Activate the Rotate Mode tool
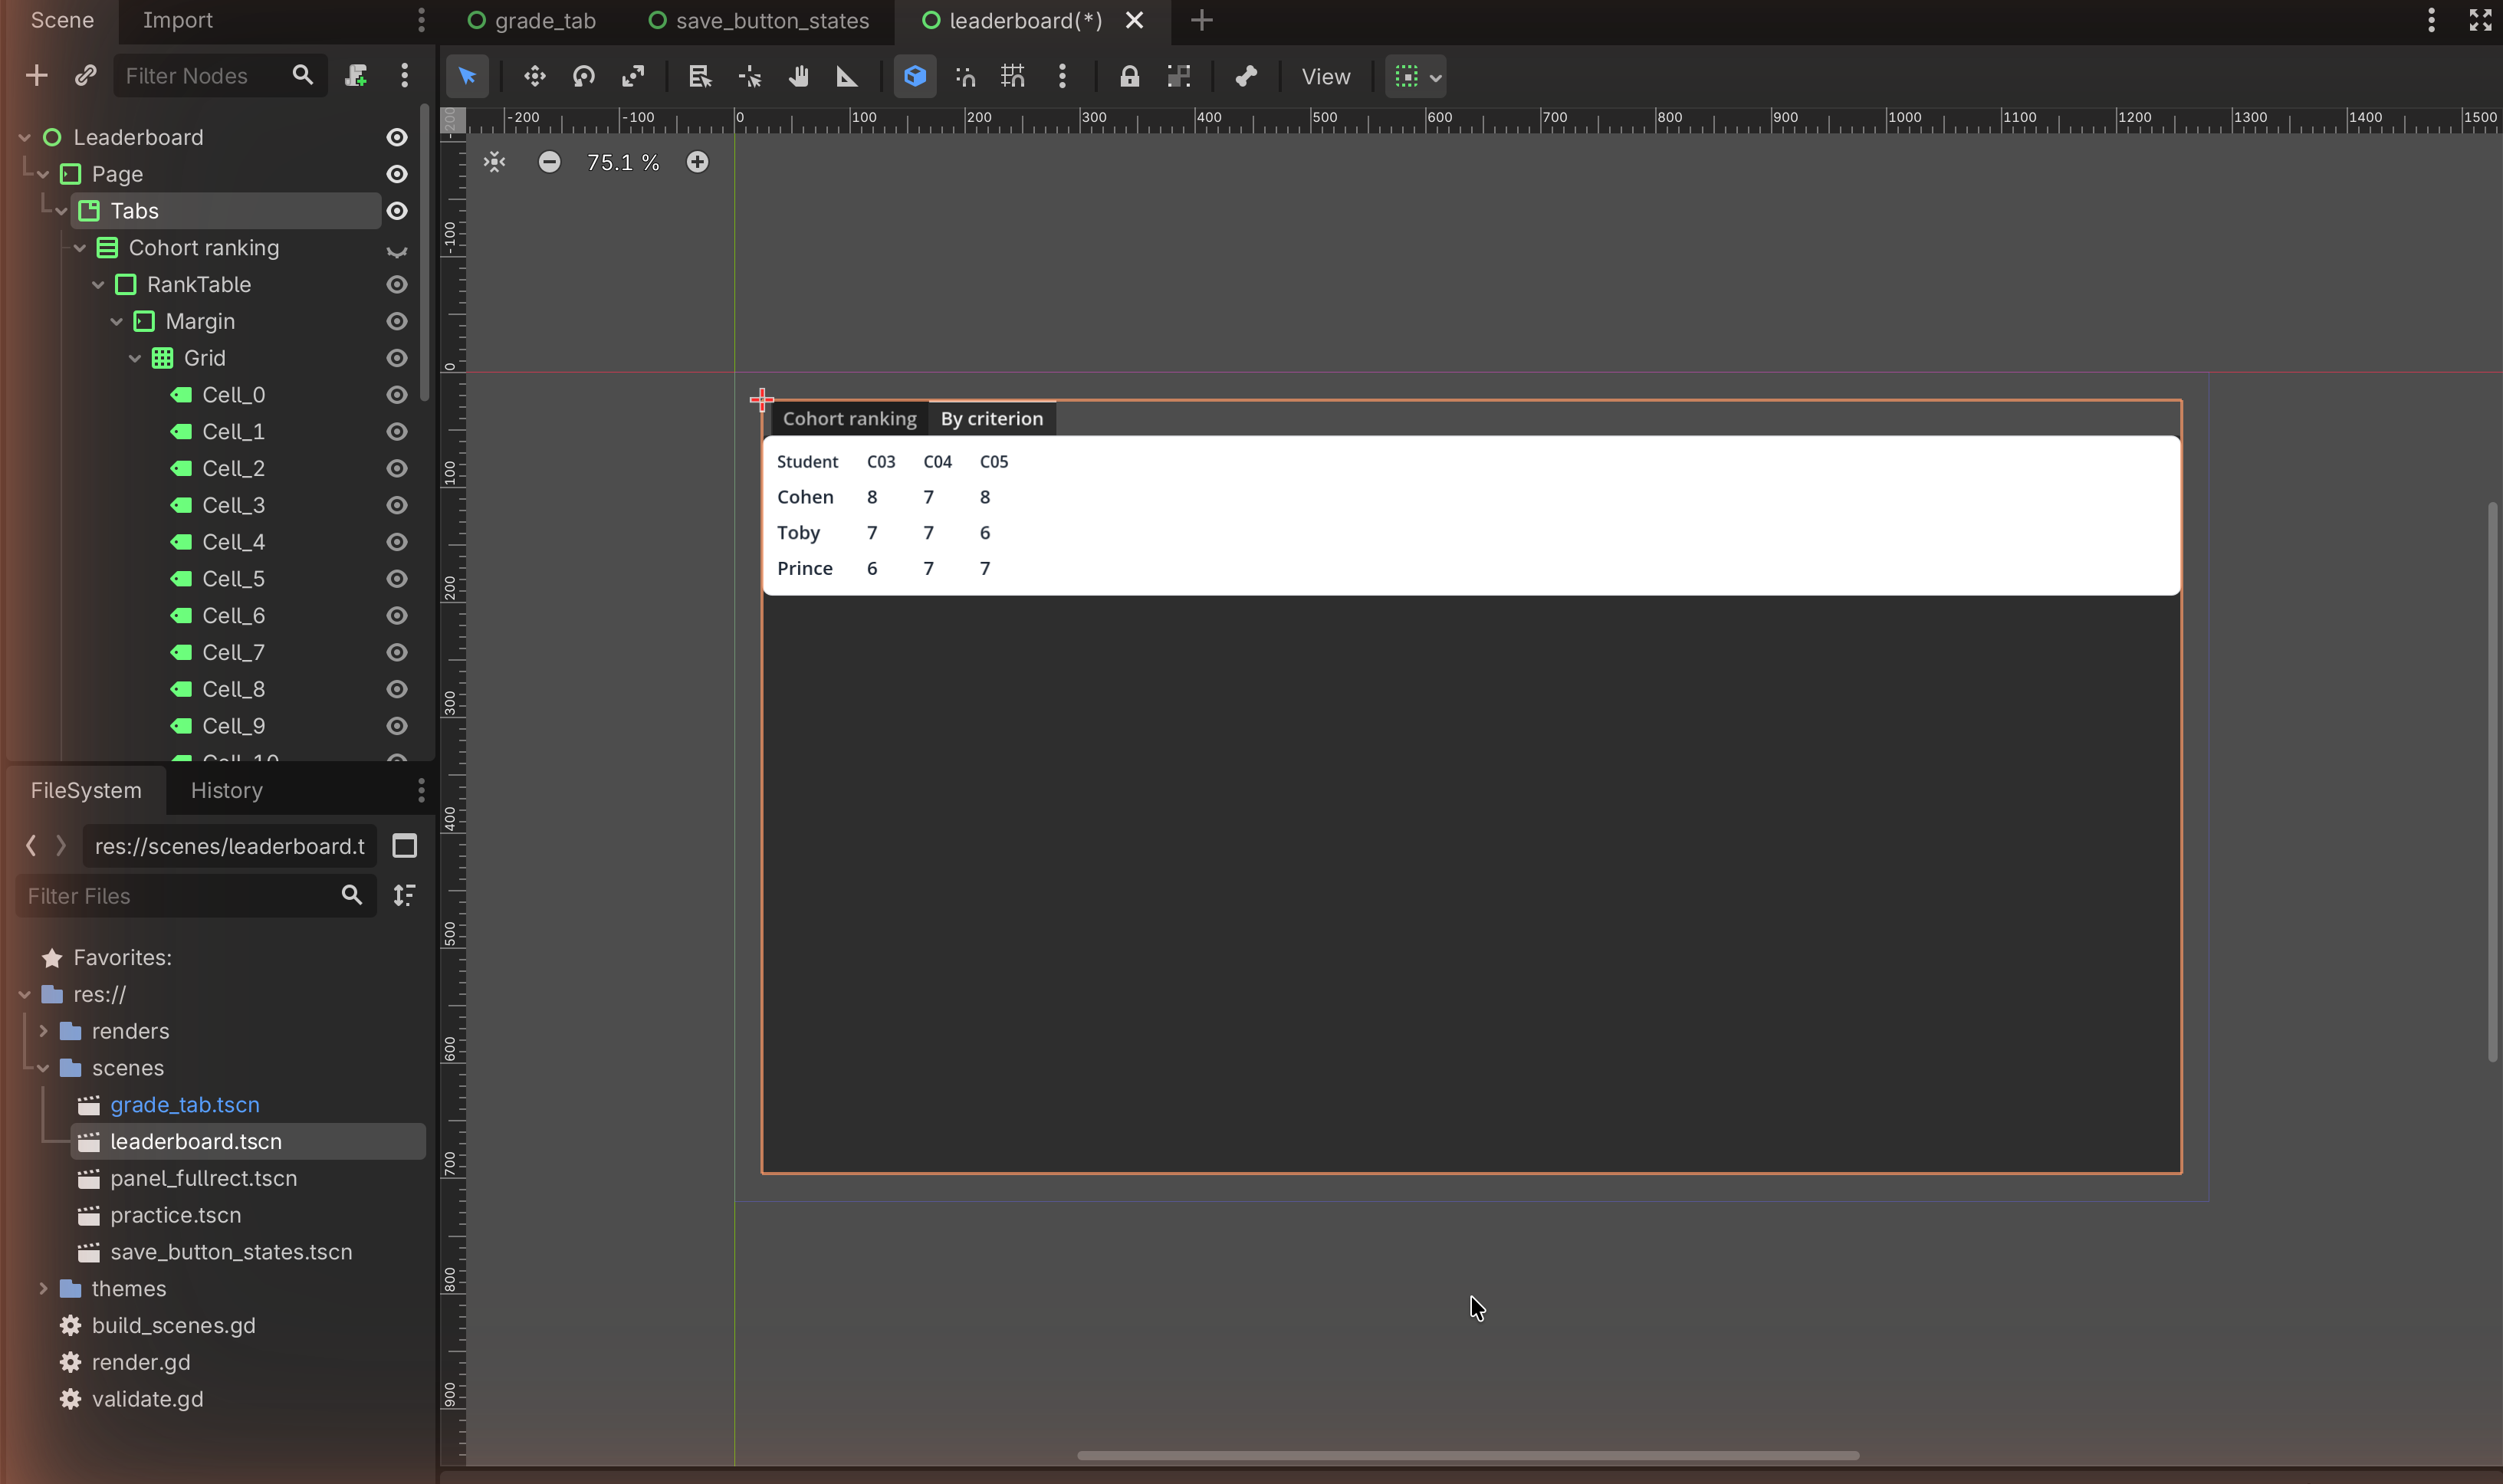 point(584,76)
